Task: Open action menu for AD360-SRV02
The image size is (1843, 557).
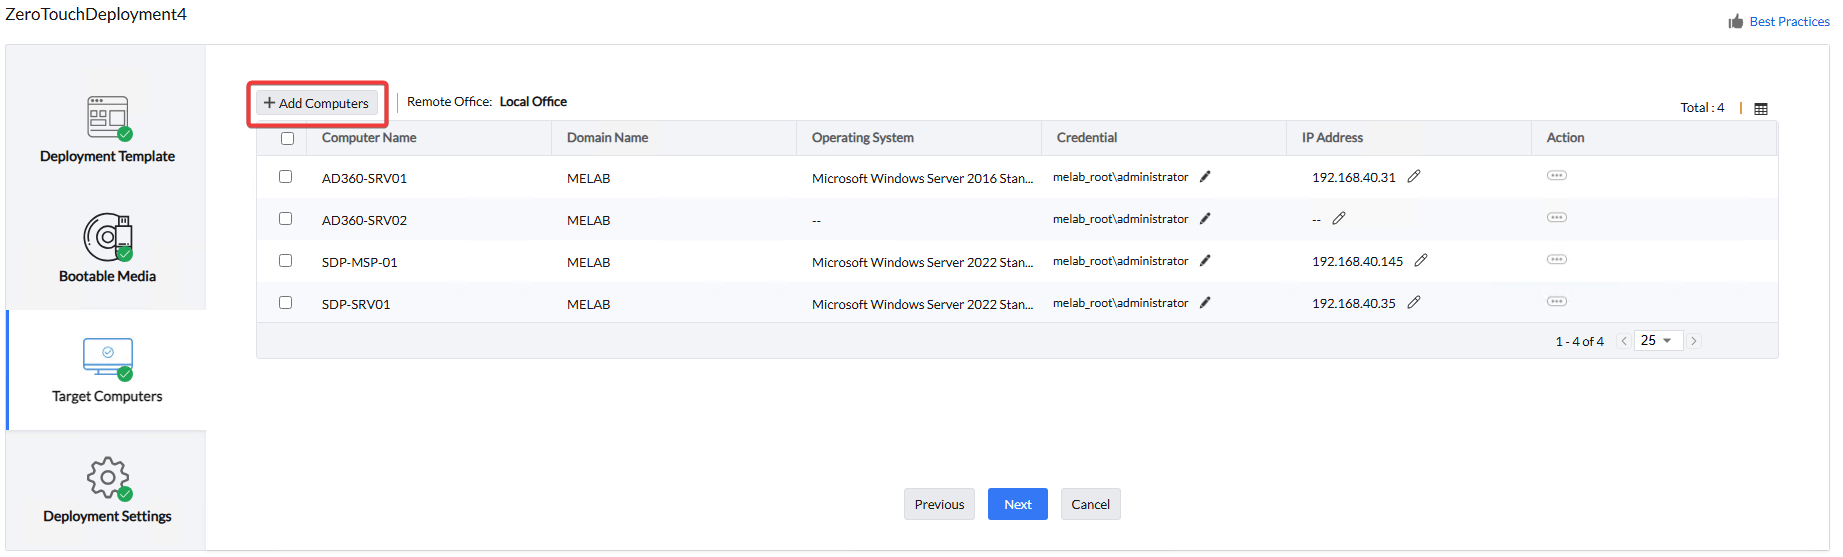Action: [x=1556, y=218]
